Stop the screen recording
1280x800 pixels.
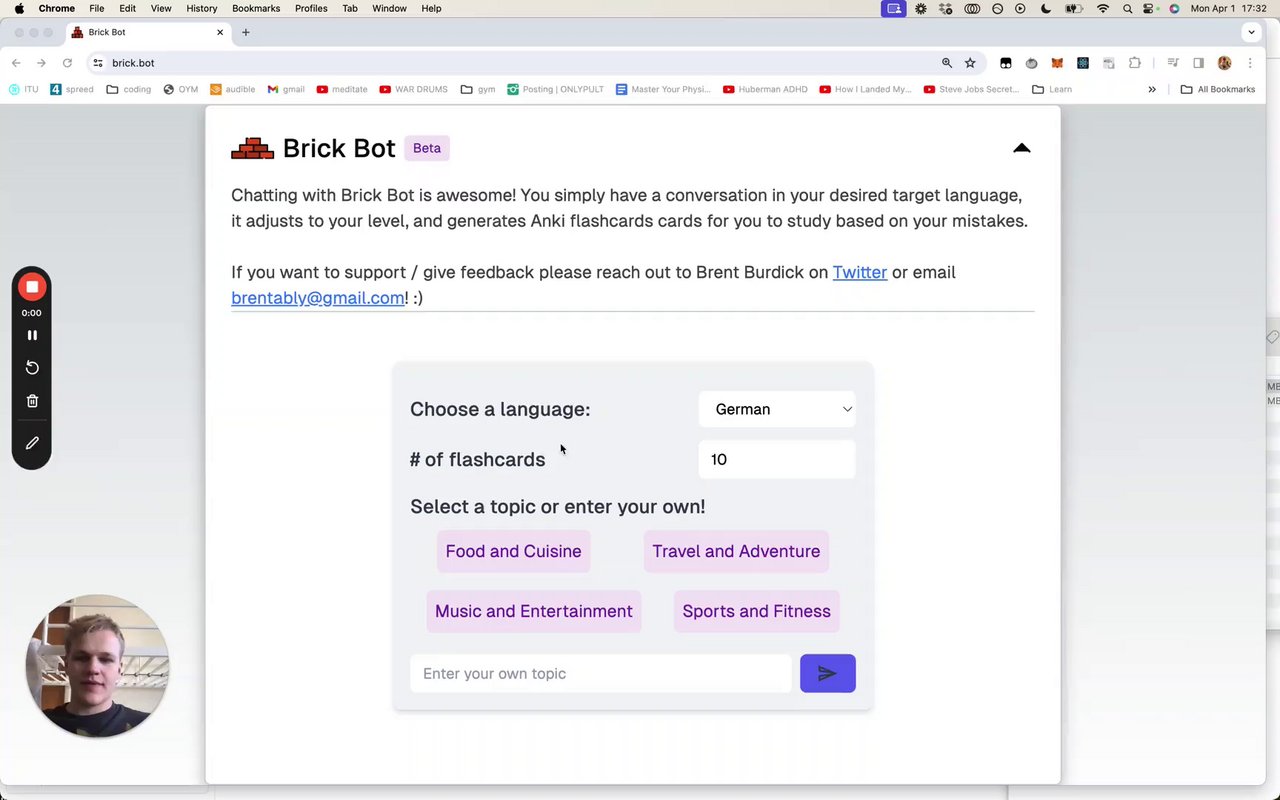32,287
